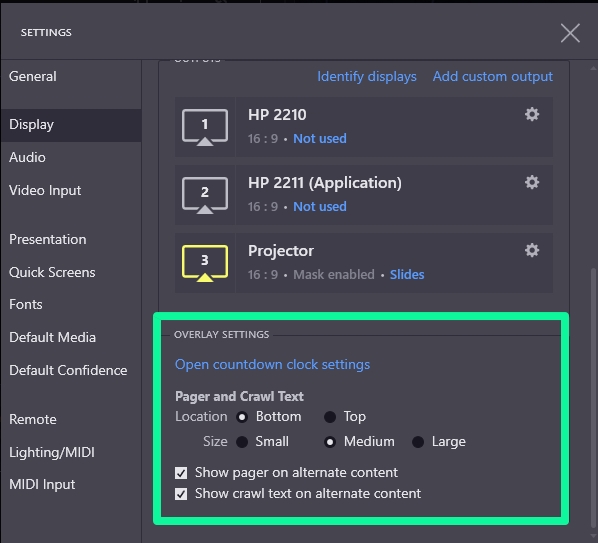Open the Video Input settings section
Viewport: 598px width, 543px height.
[x=71, y=190]
